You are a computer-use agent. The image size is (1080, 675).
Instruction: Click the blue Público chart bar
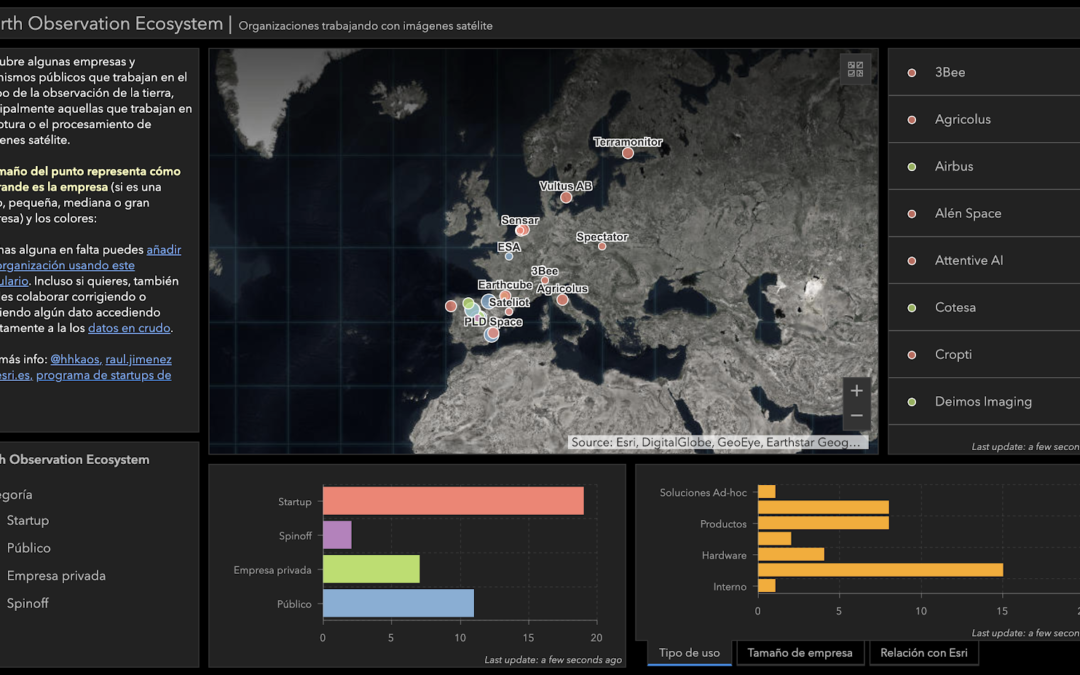coord(398,603)
